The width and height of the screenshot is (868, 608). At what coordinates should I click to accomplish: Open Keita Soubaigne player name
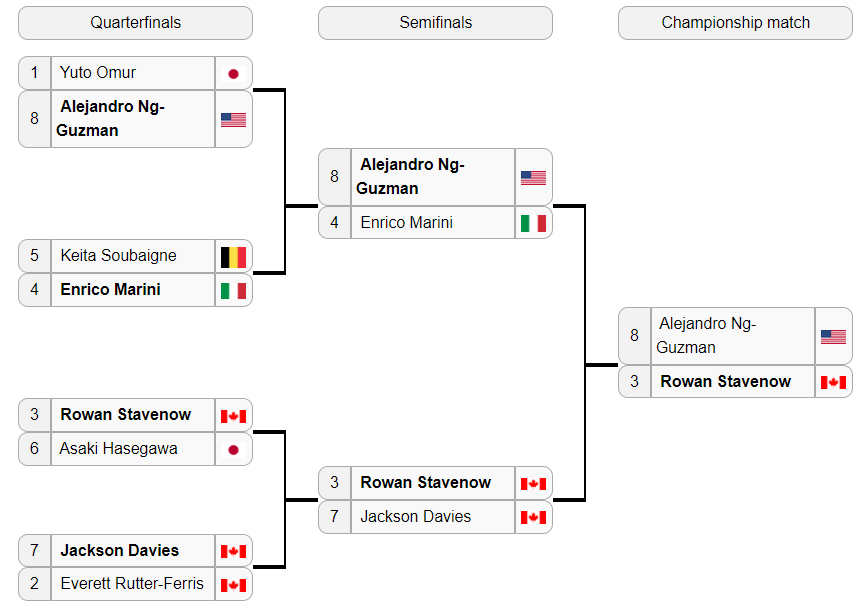pyautogui.click(x=118, y=255)
